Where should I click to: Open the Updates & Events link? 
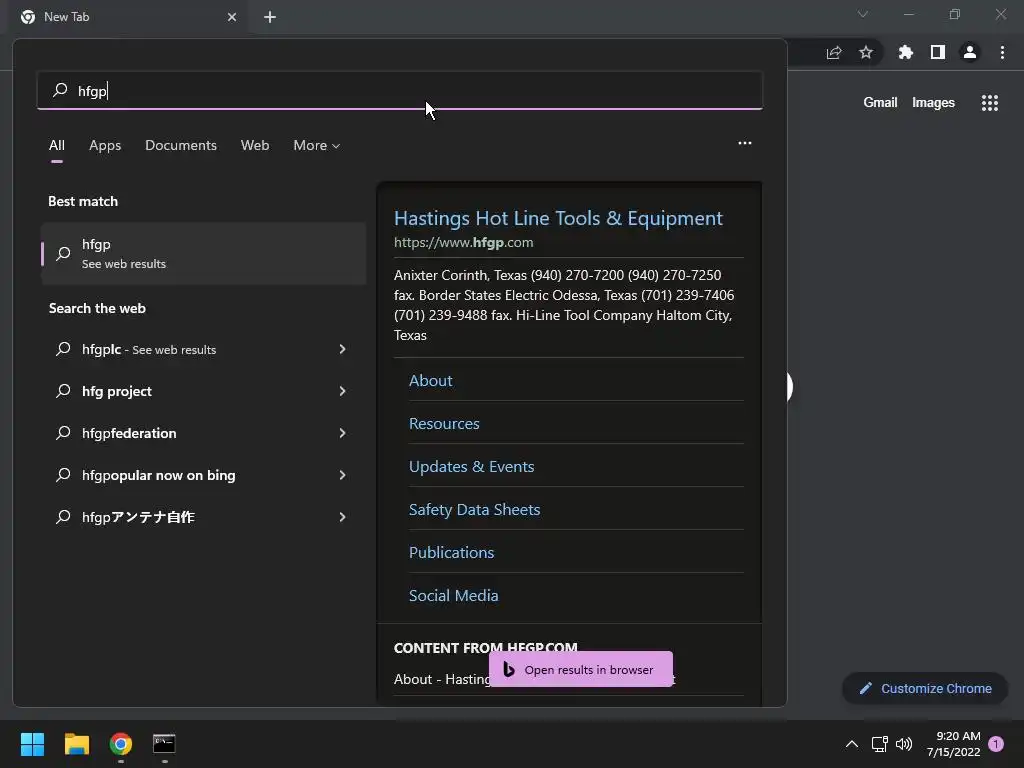pyautogui.click(x=472, y=467)
